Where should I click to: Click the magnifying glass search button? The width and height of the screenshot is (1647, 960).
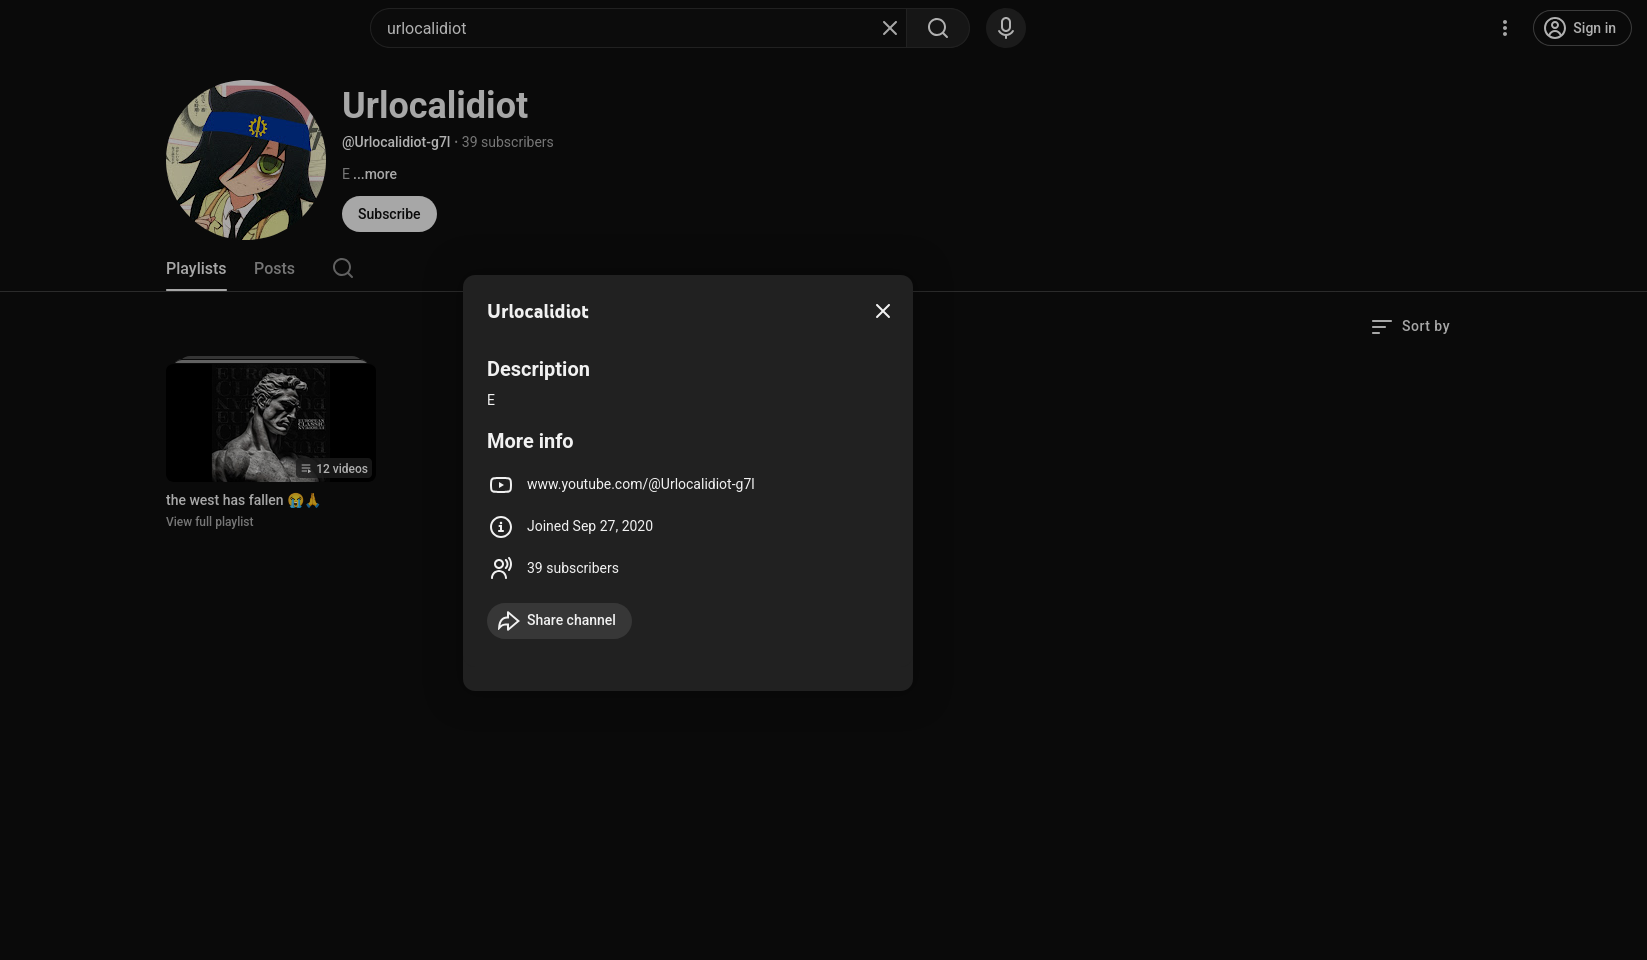point(937,28)
